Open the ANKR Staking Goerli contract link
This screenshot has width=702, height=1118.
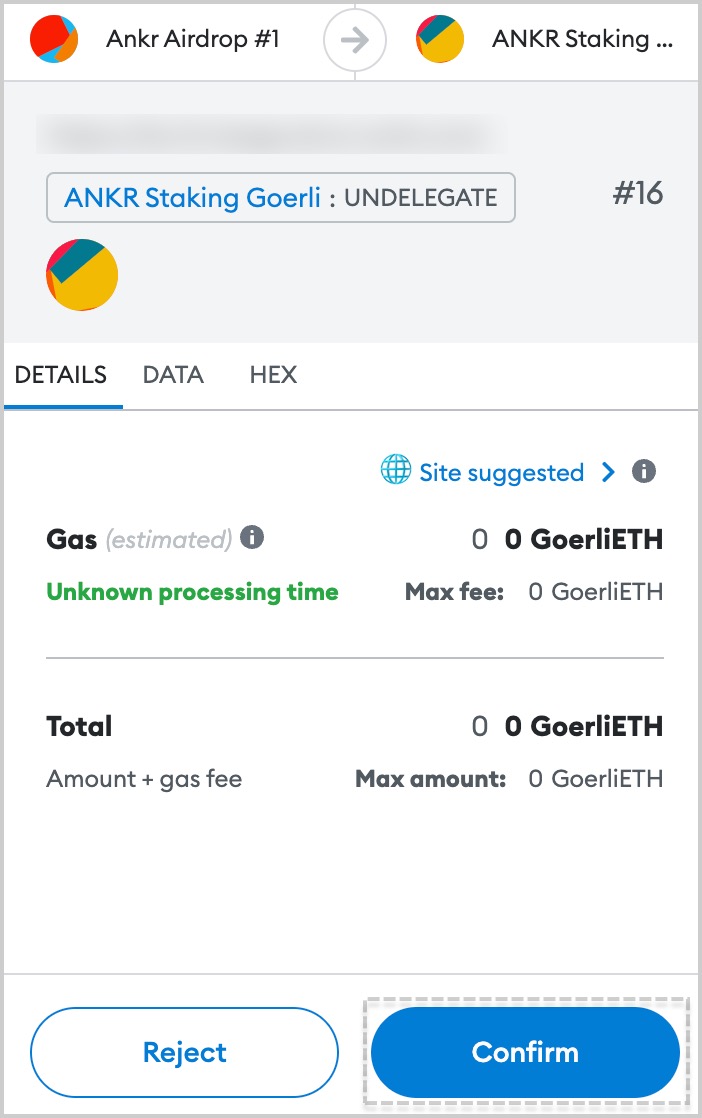coord(192,198)
